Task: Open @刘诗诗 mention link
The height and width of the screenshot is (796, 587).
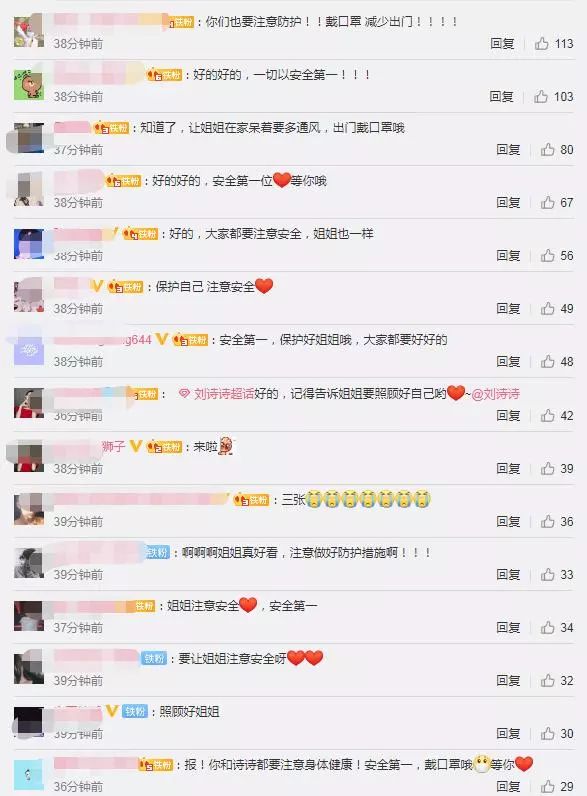Action: (496, 394)
